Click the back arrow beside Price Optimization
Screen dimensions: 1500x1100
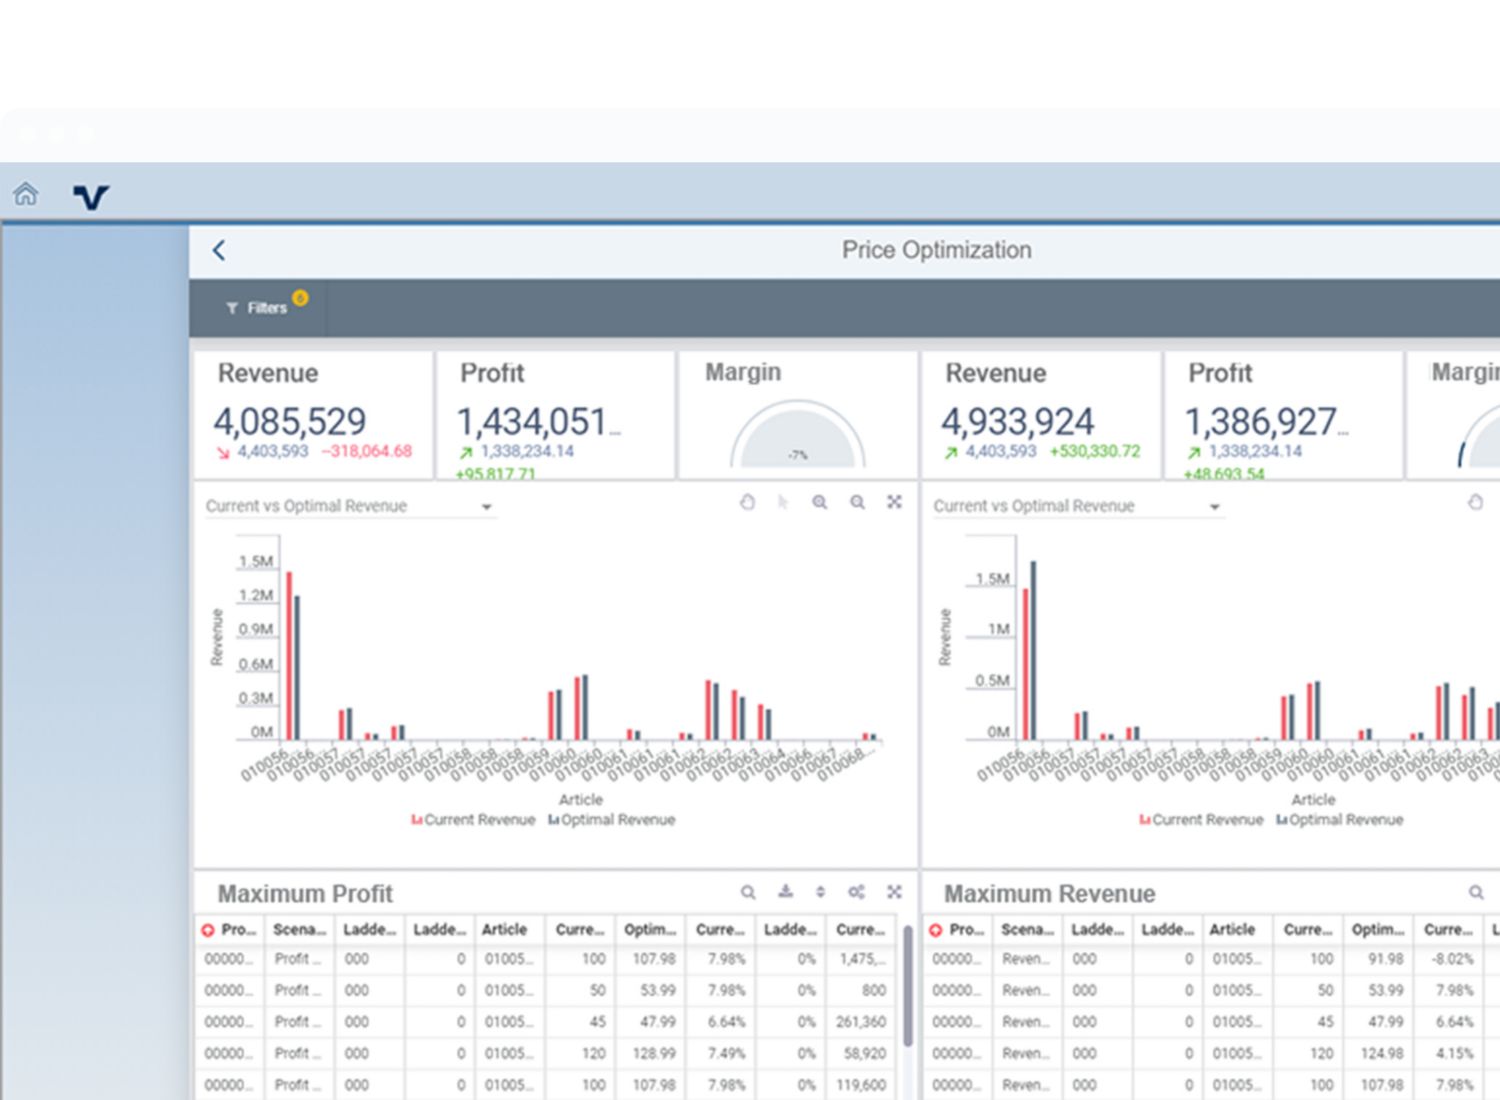tap(219, 250)
